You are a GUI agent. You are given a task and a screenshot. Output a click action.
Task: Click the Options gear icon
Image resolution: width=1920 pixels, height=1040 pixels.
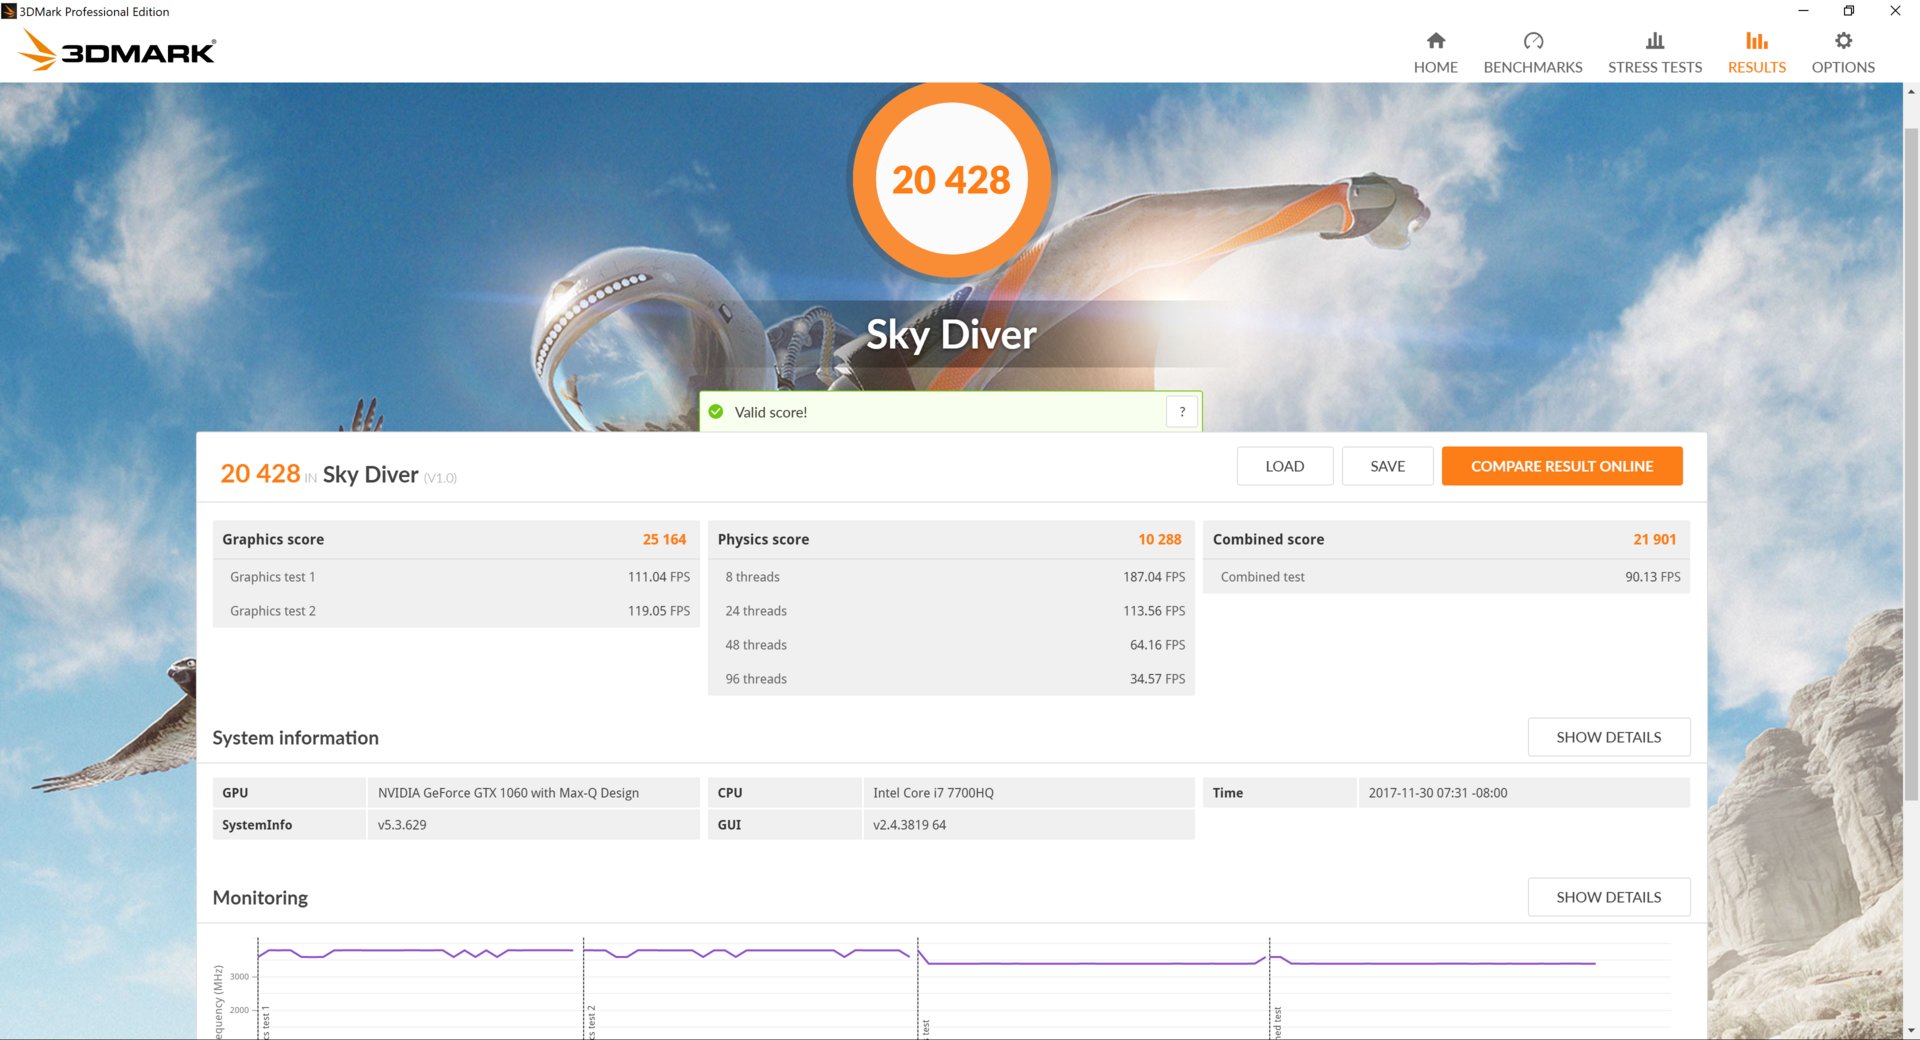pyautogui.click(x=1843, y=41)
